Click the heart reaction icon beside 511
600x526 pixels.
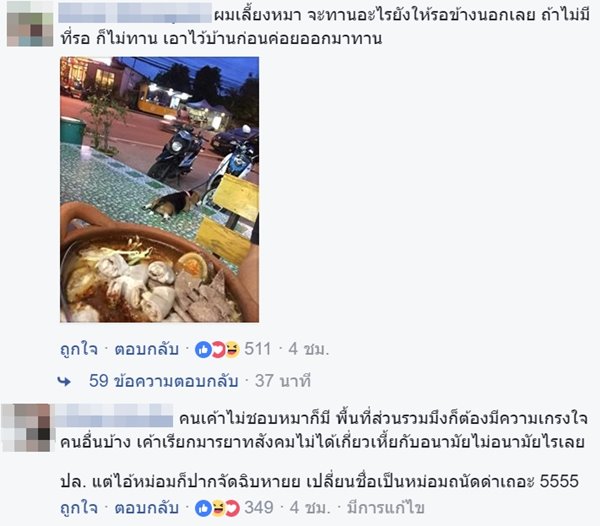point(217,350)
